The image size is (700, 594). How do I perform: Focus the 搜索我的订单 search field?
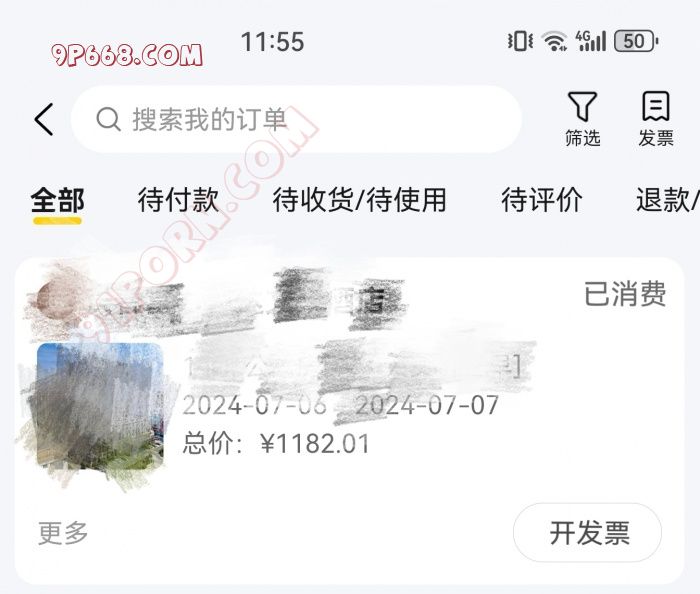click(x=296, y=119)
